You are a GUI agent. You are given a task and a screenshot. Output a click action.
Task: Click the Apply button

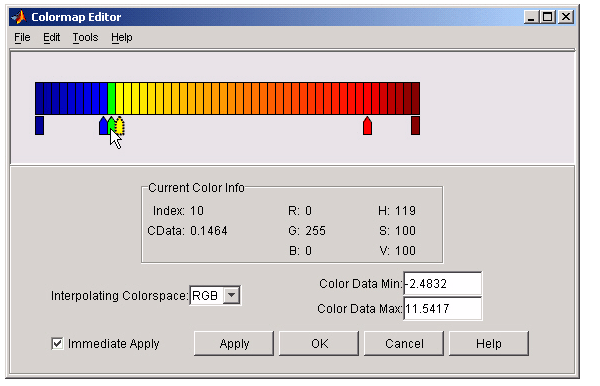(x=234, y=344)
